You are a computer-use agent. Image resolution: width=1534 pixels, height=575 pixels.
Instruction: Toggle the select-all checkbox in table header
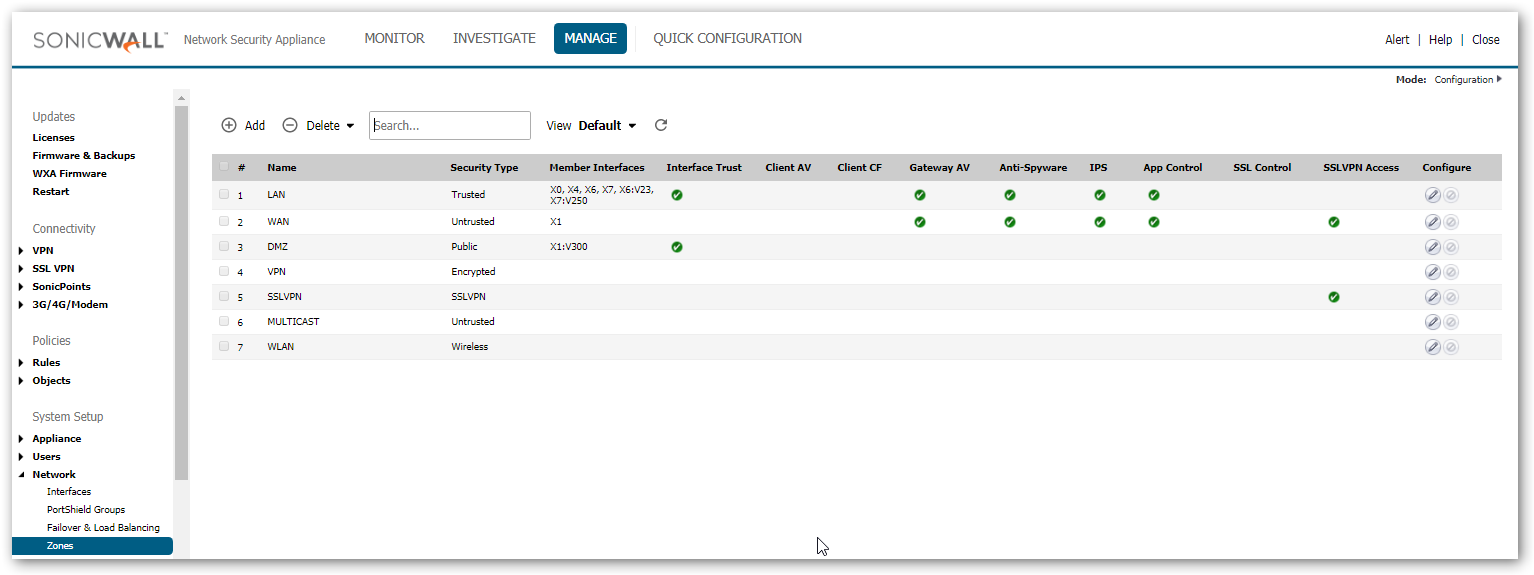coord(224,167)
